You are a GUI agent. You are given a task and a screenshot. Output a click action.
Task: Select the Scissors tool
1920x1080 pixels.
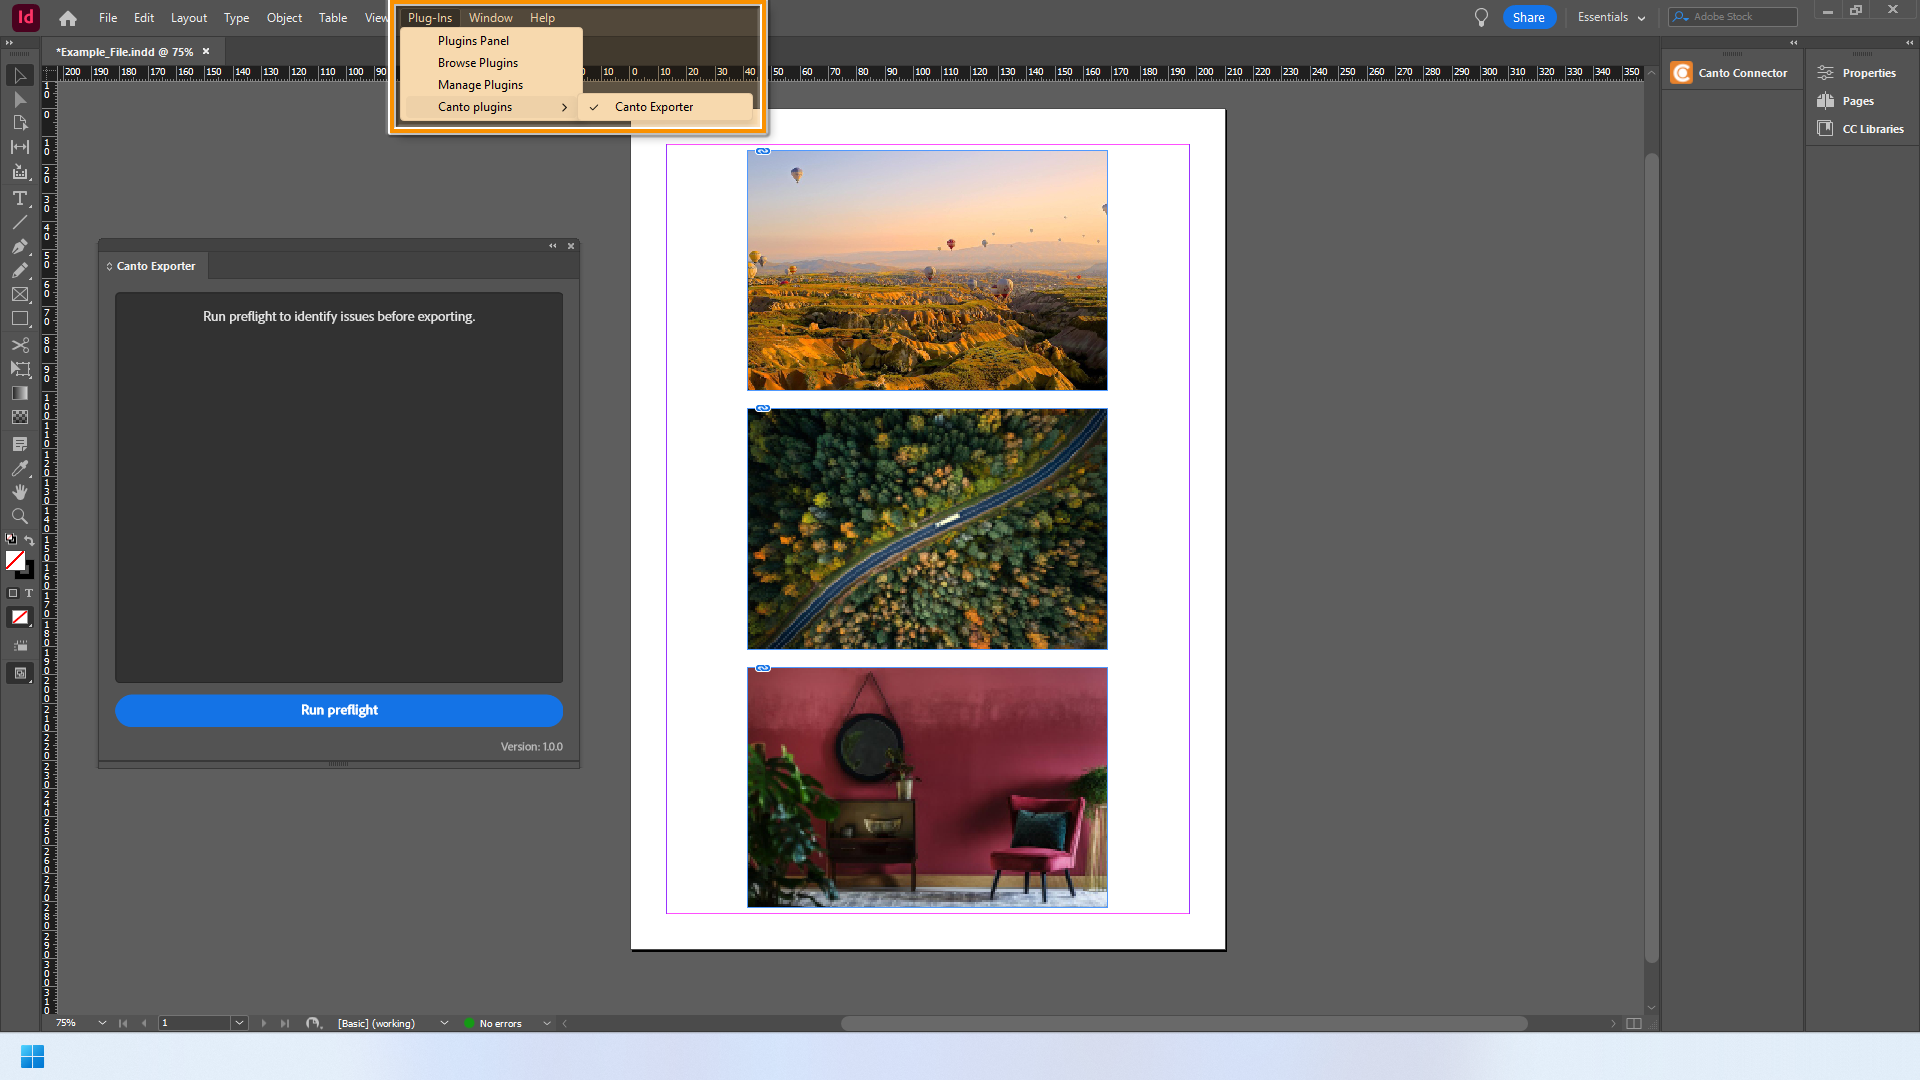click(x=19, y=345)
